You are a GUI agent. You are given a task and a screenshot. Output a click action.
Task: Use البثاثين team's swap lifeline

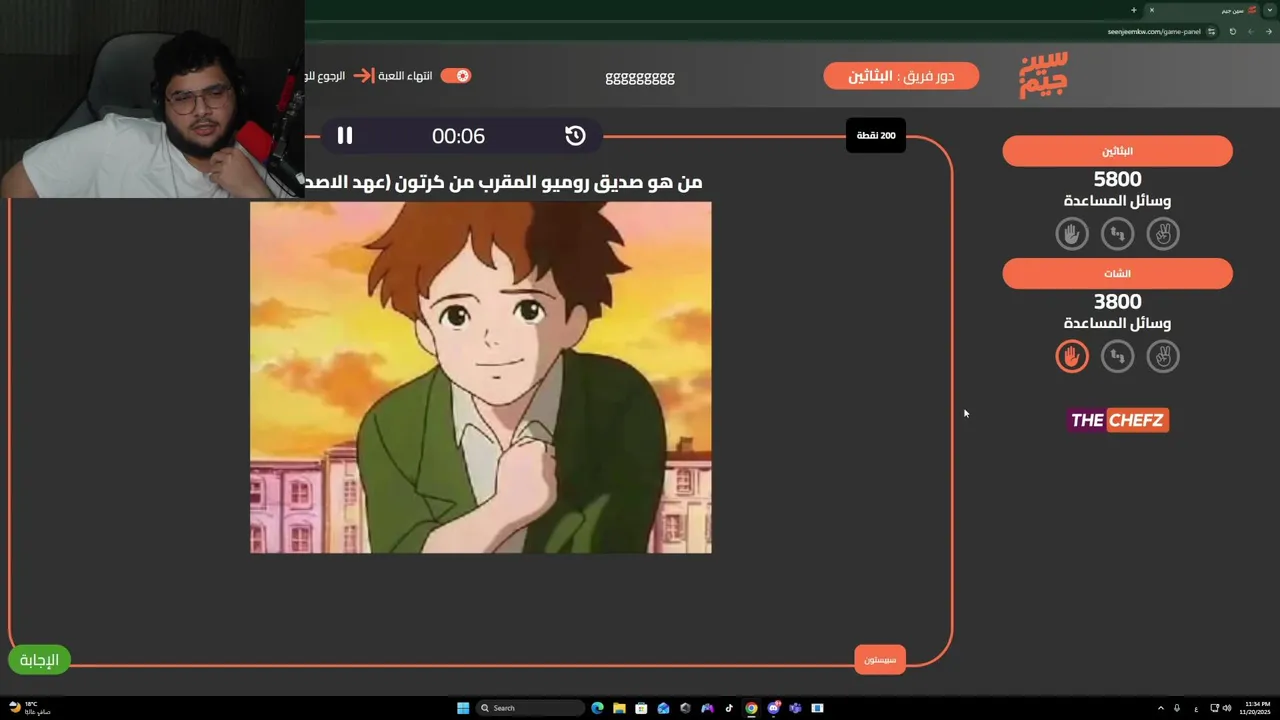coord(1117,234)
